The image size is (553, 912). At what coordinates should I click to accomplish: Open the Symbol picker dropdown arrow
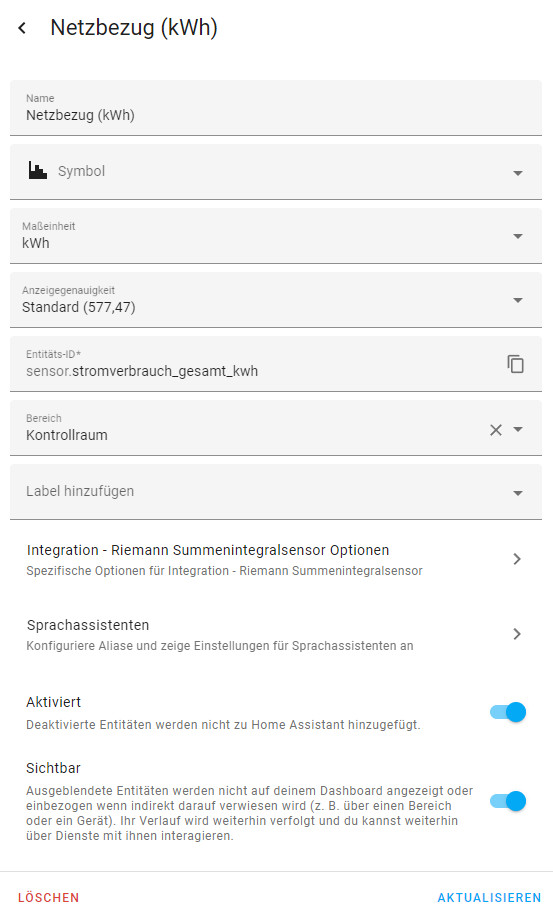coord(518,173)
